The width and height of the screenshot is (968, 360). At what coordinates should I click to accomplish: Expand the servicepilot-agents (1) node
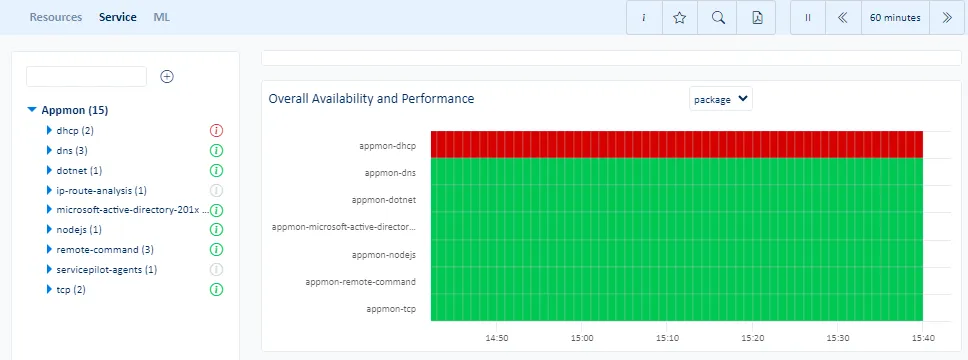(49, 269)
